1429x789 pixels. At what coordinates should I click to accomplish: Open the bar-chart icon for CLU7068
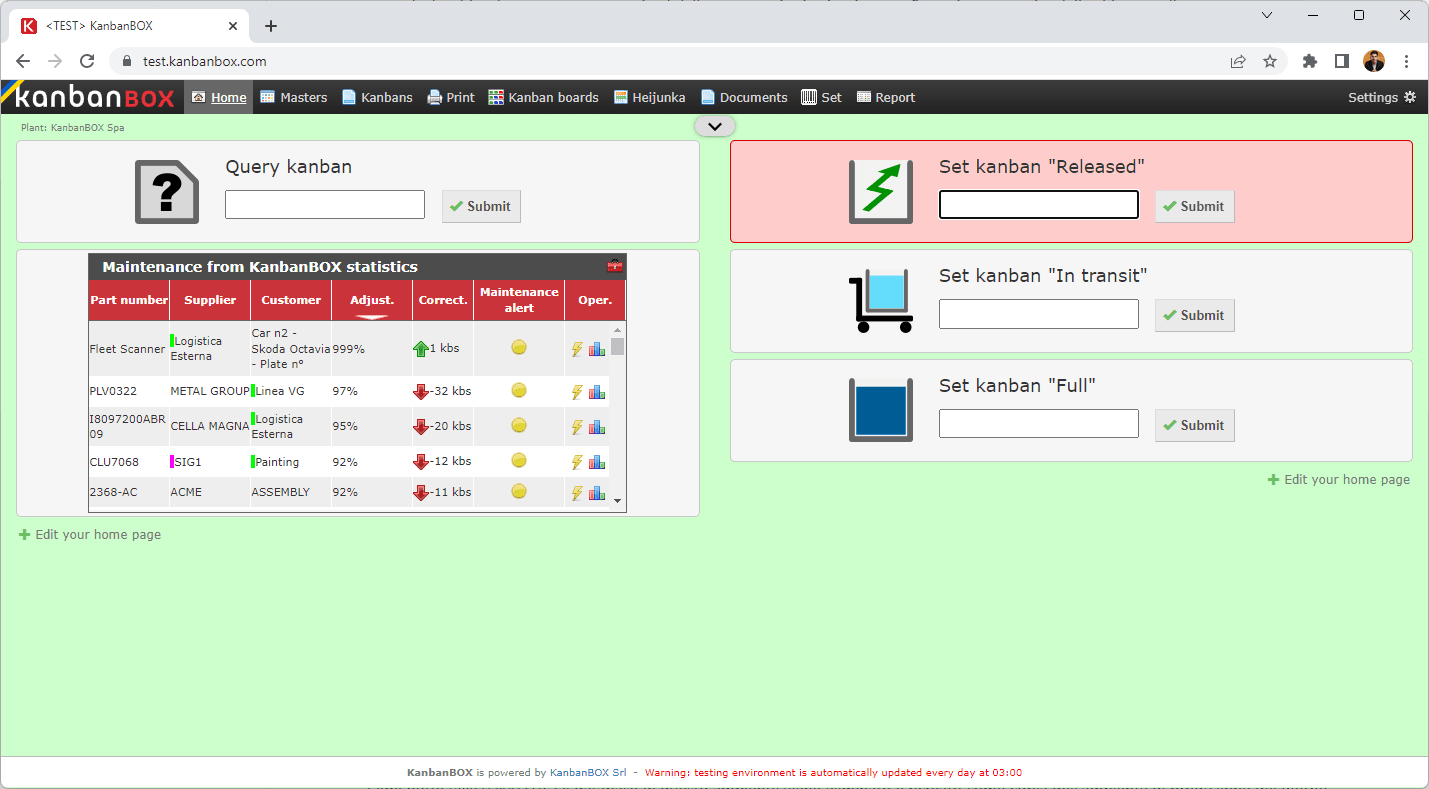[597, 461]
